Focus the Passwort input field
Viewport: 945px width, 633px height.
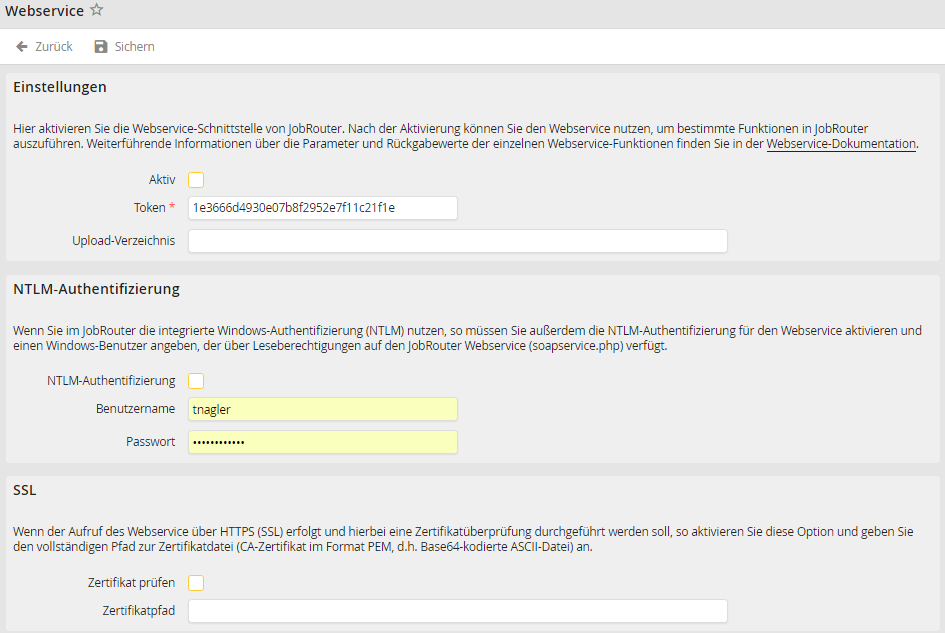[x=322, y=442]
